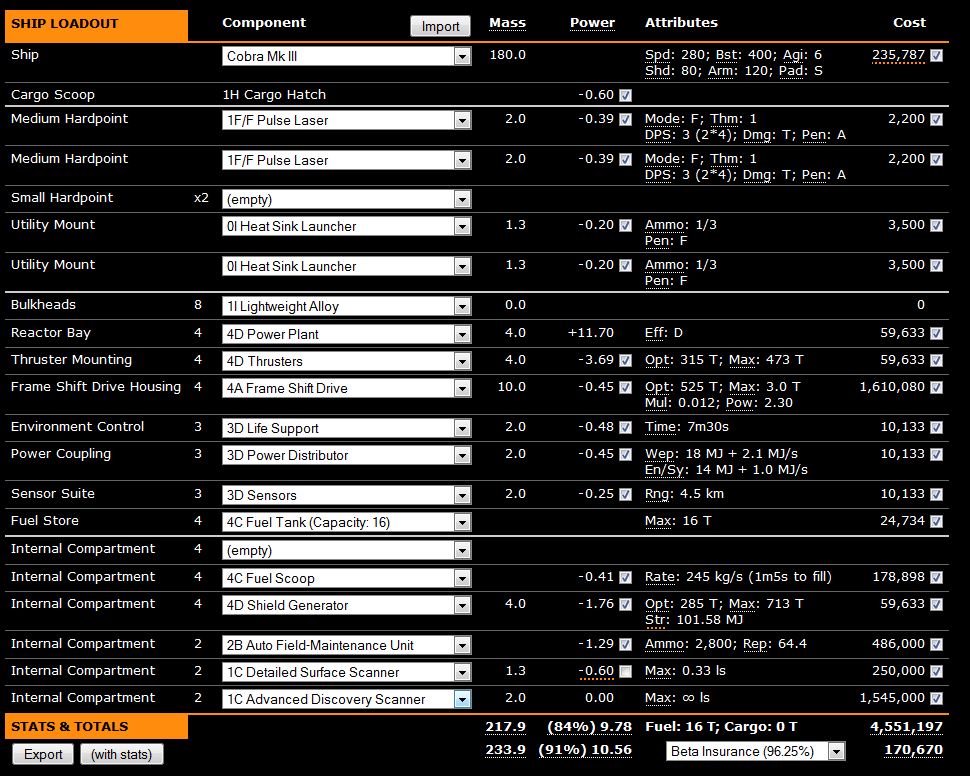Toggle Power Distributor power checkbox

625,454
